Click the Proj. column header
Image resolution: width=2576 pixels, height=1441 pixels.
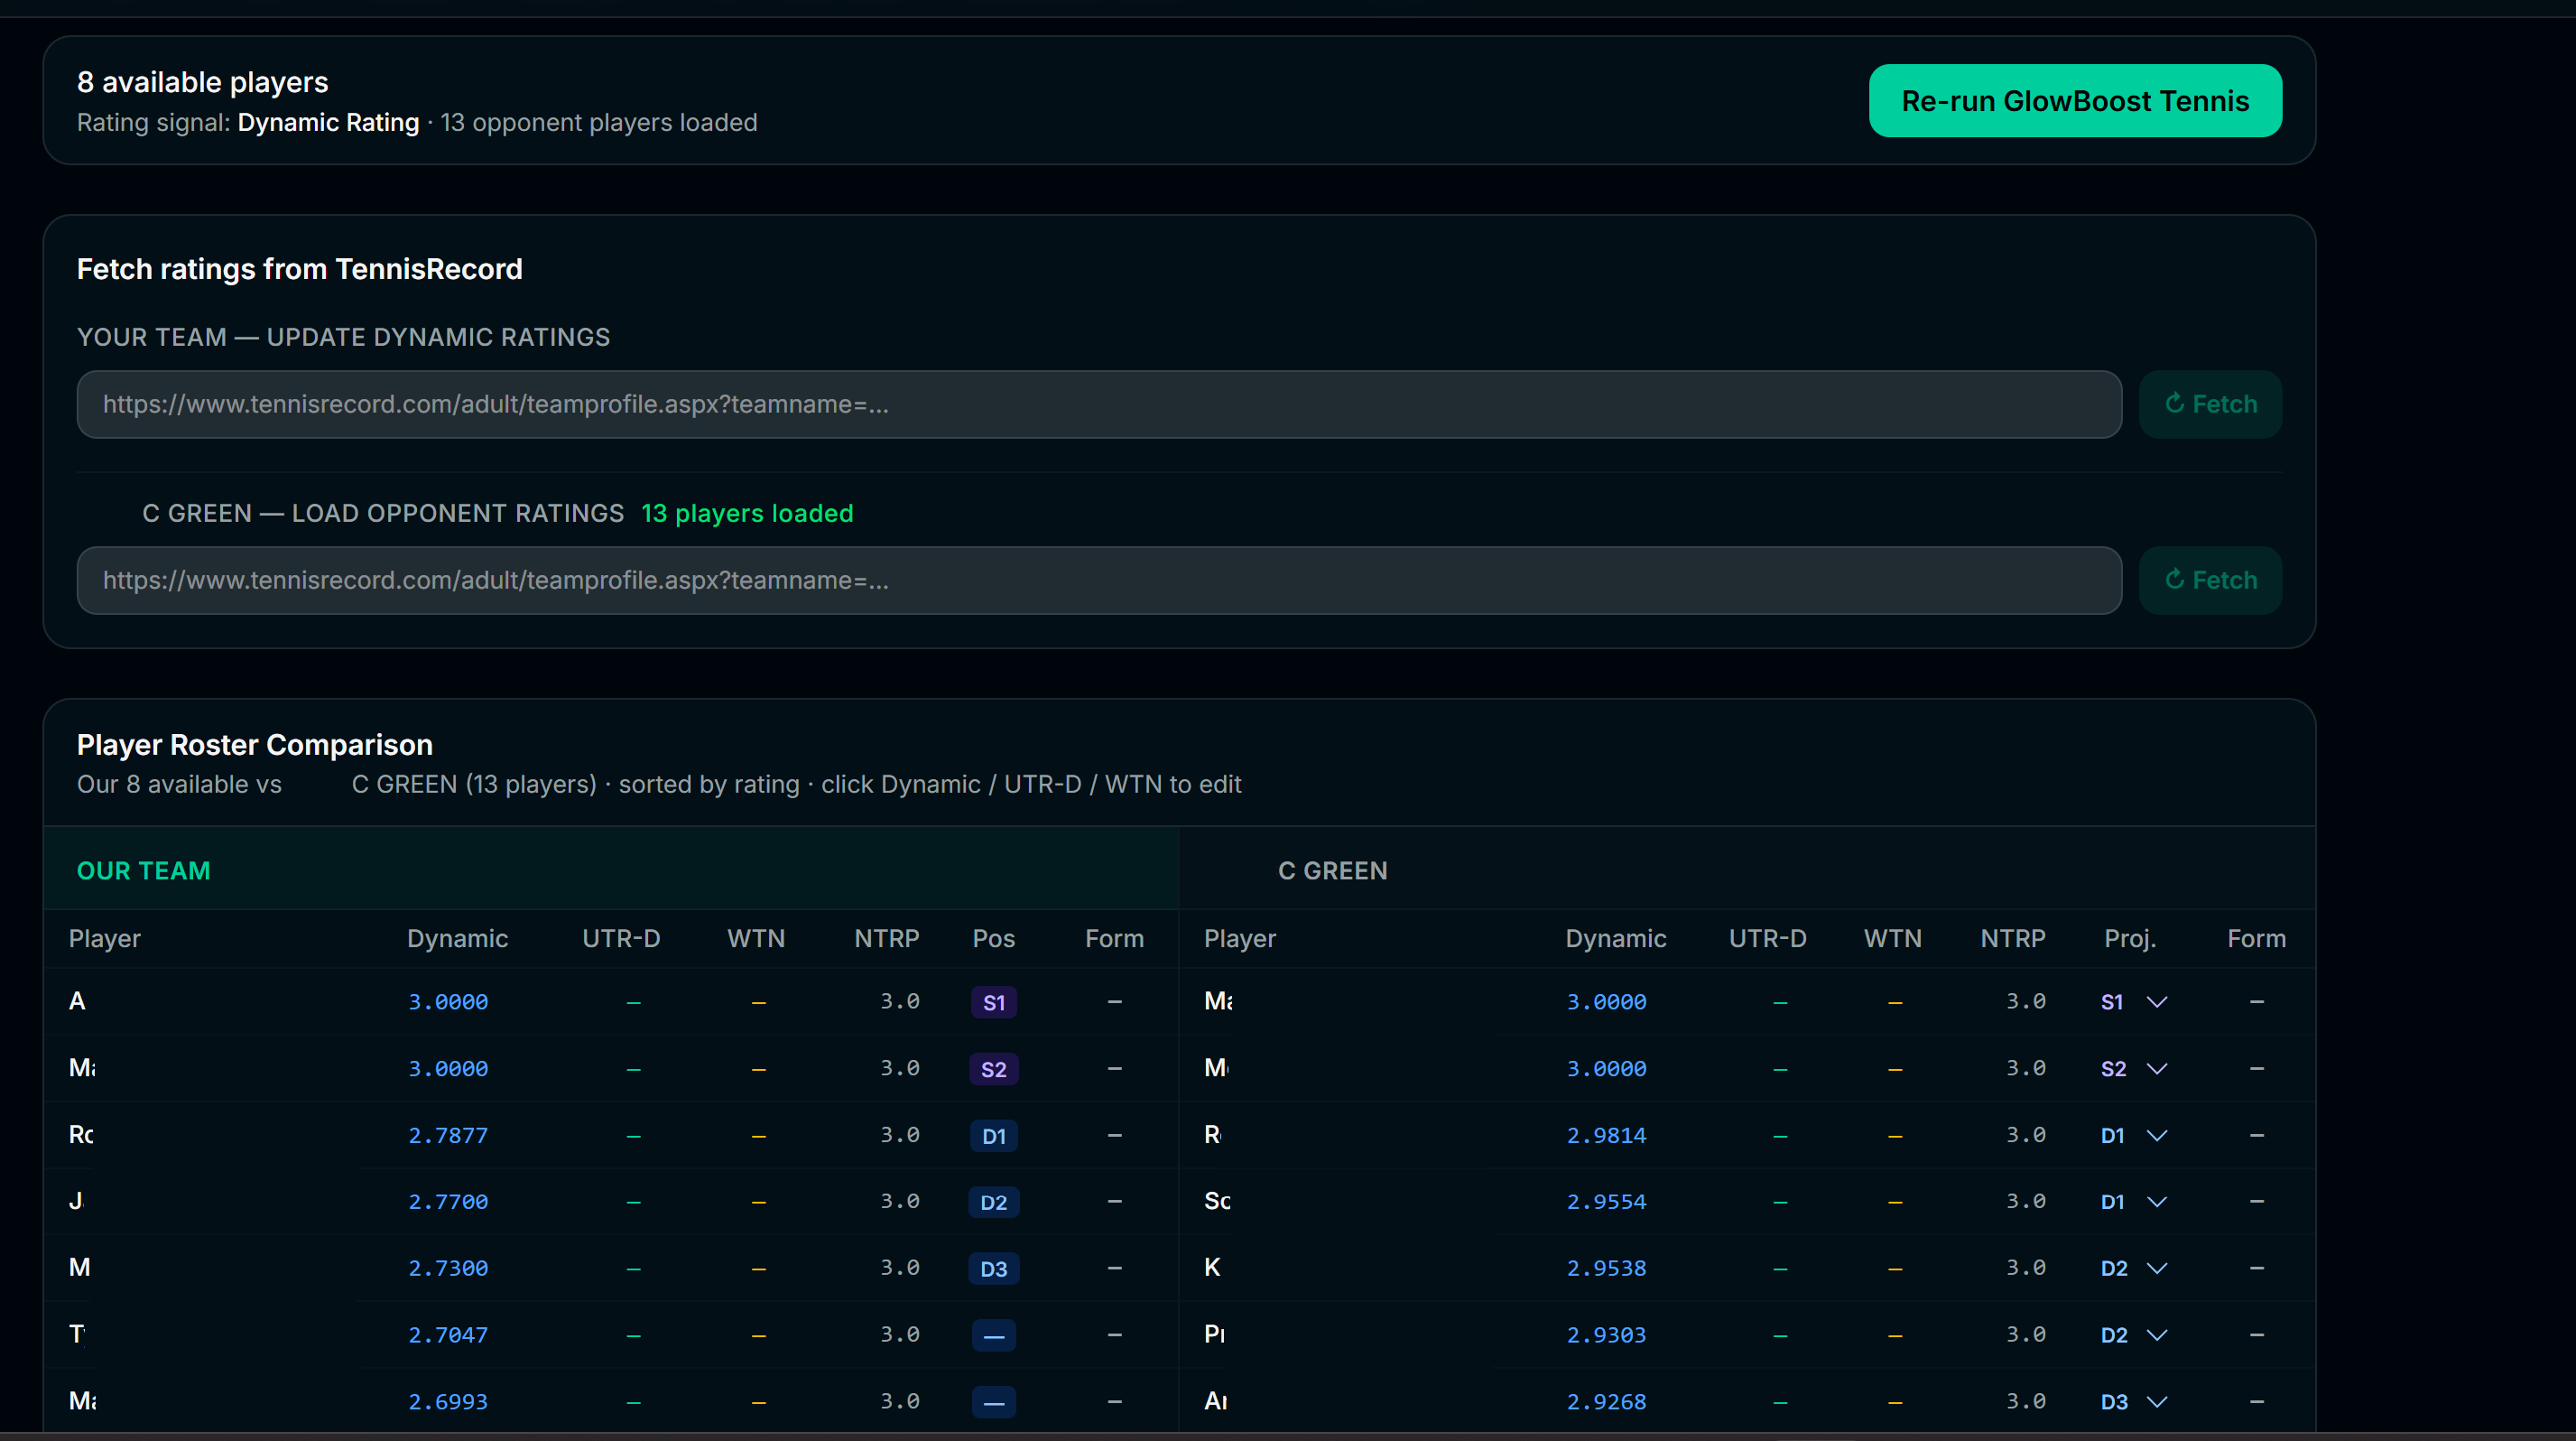tap(2130, 939)
